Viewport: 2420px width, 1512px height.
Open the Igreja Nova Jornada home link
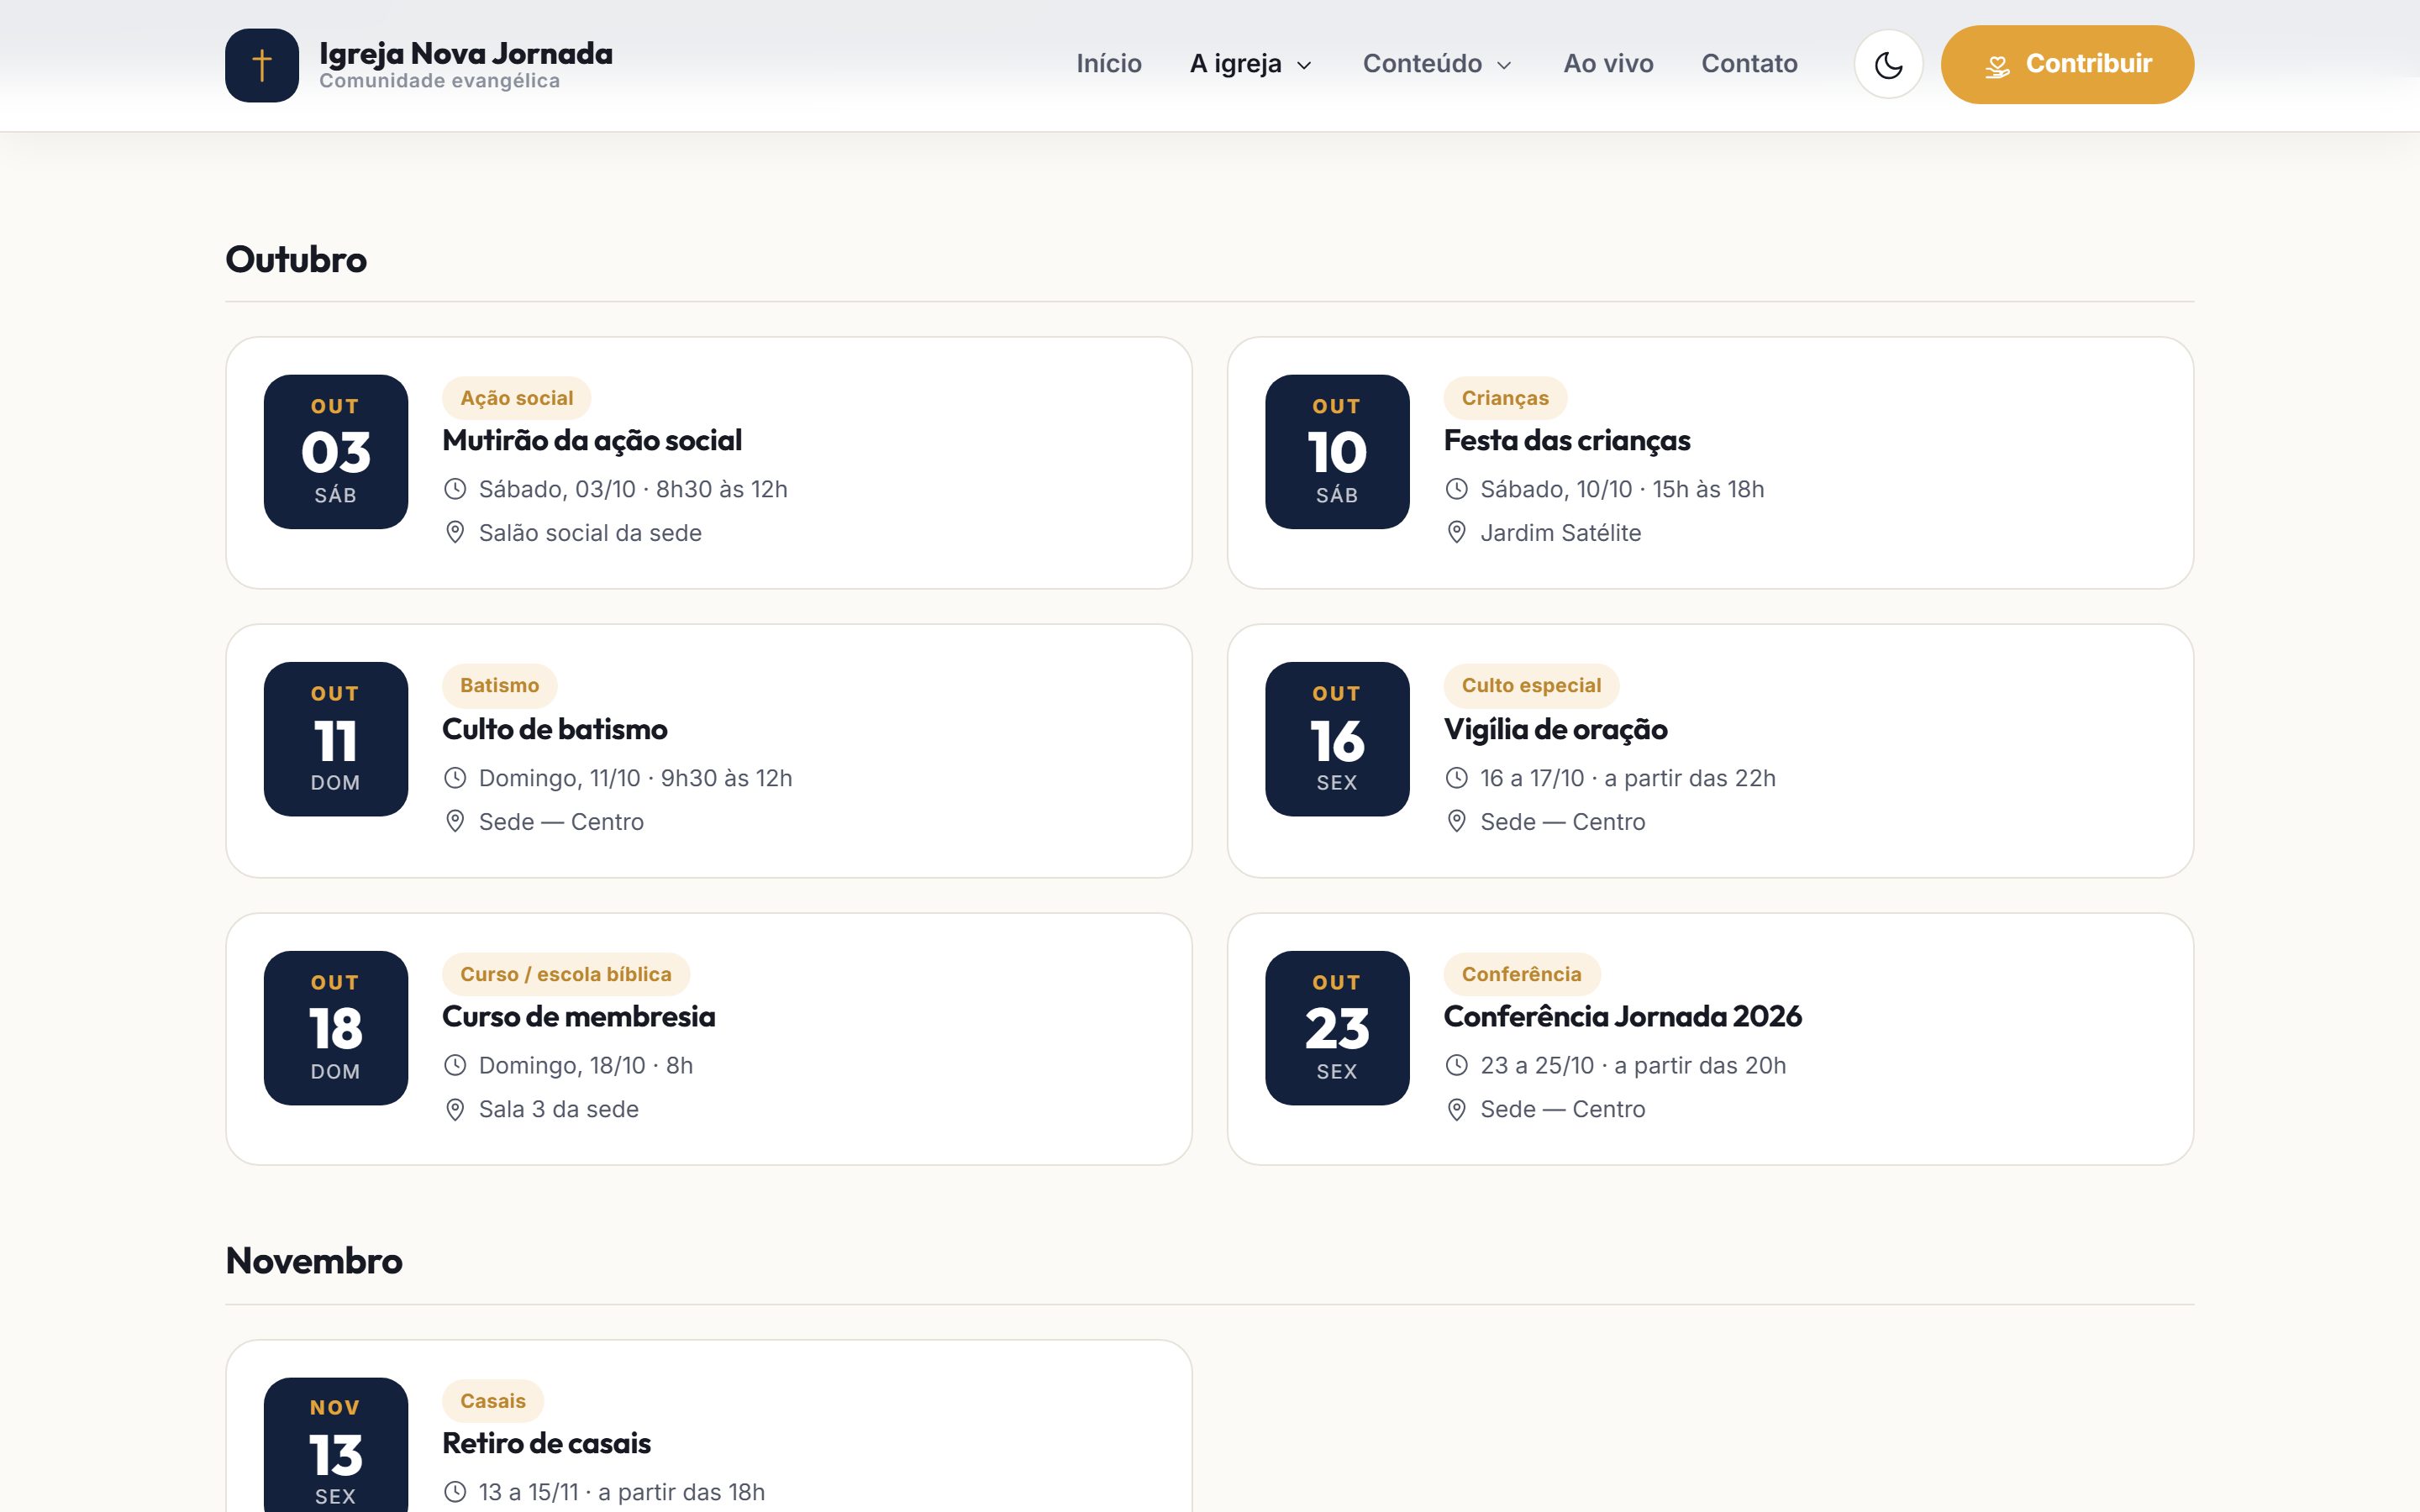(x=419, y=65)
